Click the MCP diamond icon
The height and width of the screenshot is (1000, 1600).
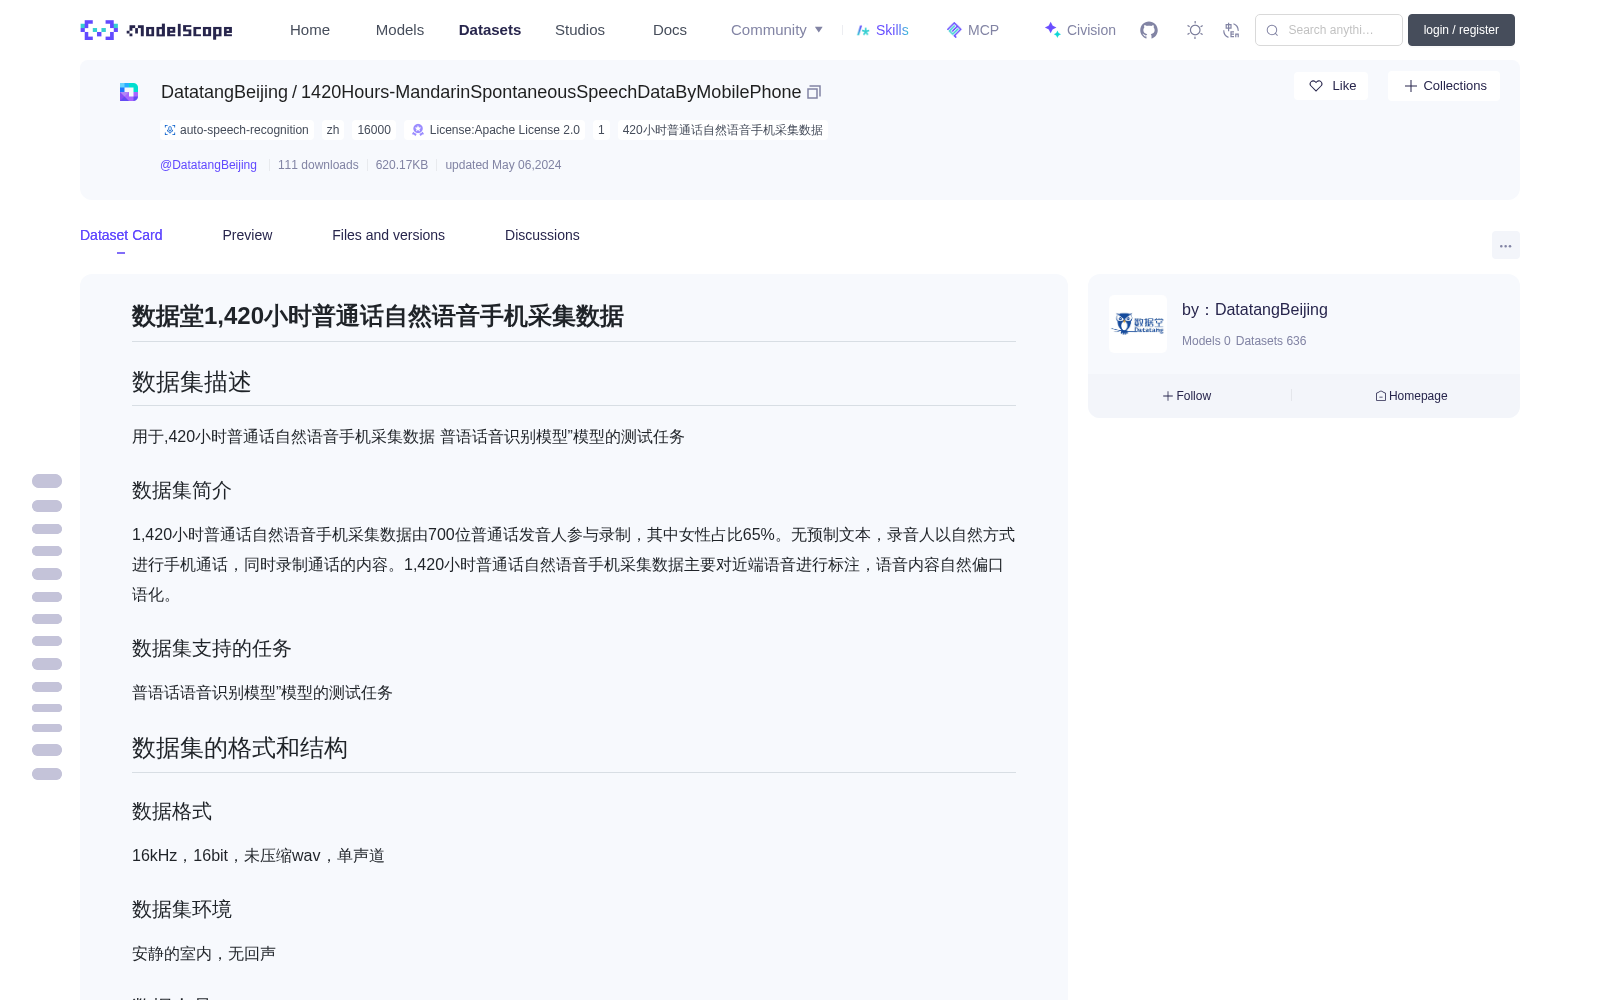(x=954, y=30)
